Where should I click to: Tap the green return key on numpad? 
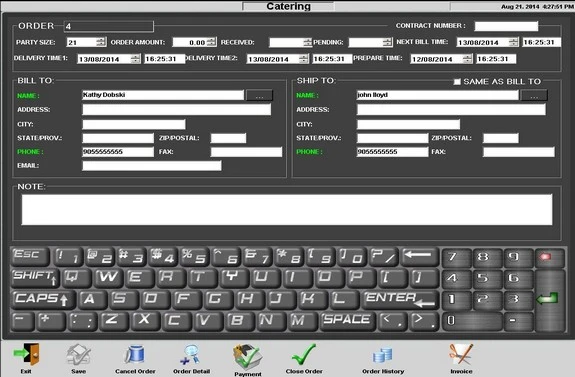[x=549, y=300]
